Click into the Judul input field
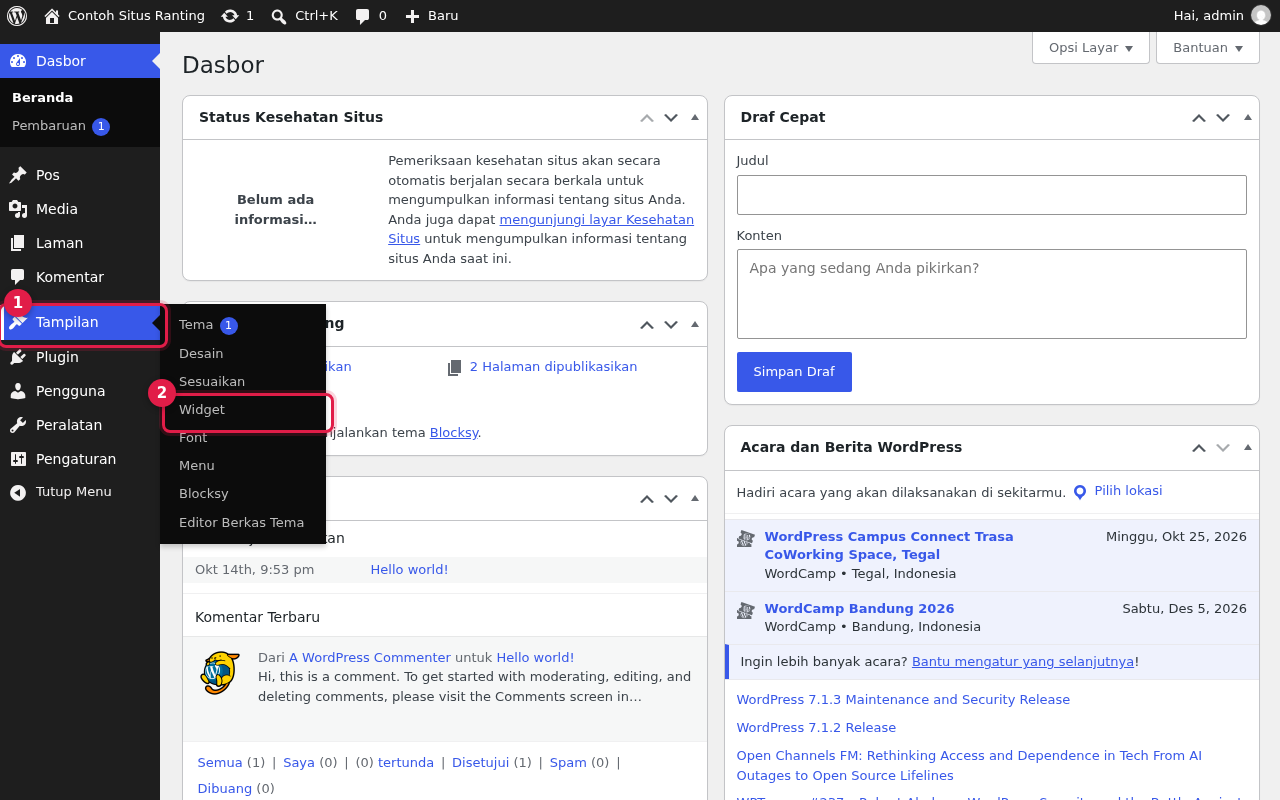The width and height of the screenshot is (1280, 800). tap(992, 195)
